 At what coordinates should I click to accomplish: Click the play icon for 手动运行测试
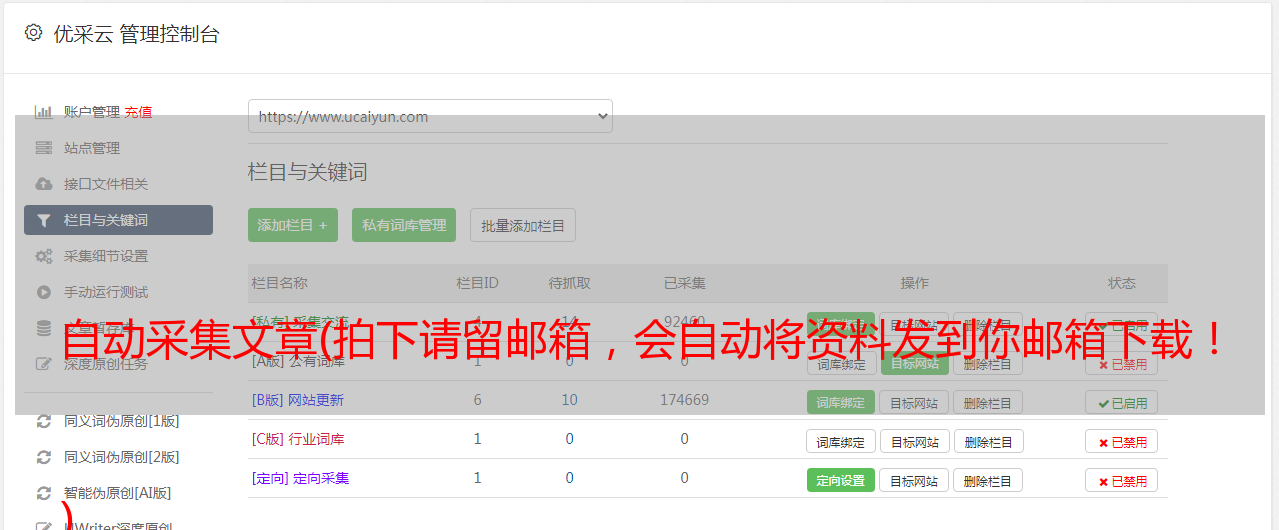click(44, 292)
